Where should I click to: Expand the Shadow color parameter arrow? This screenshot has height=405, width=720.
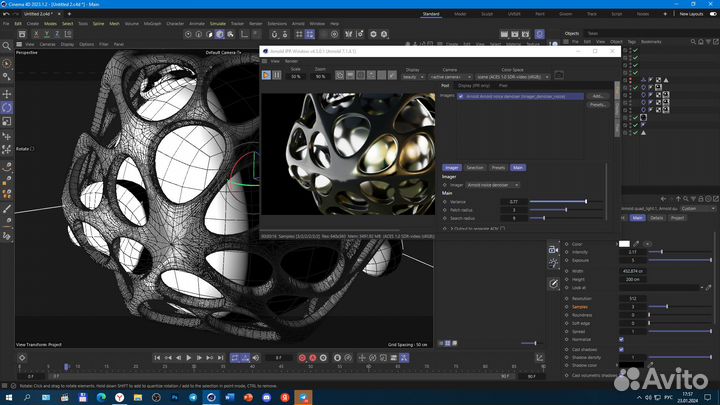tap(617, 365)
